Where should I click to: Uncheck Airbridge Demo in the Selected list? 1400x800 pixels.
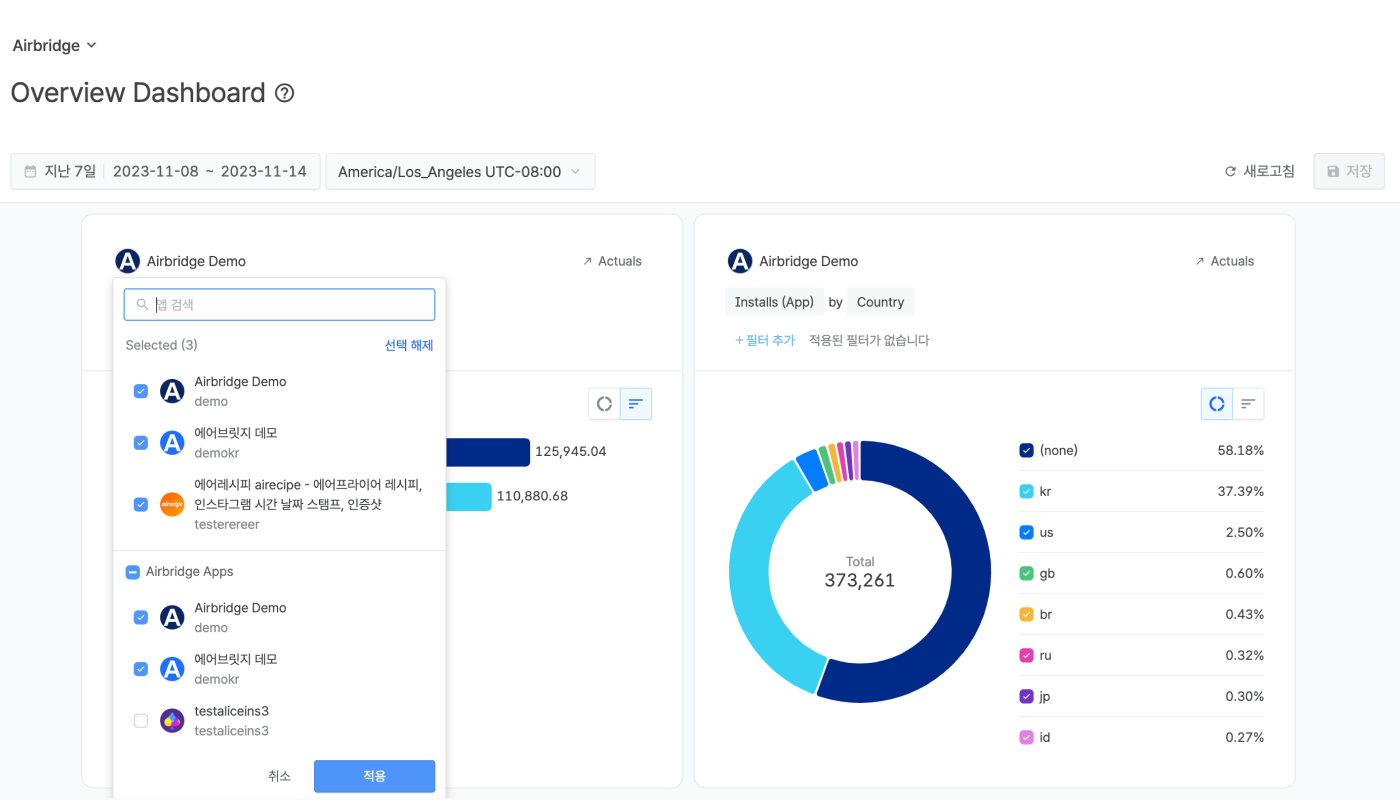pyautogui.click(x=141, y=391)
